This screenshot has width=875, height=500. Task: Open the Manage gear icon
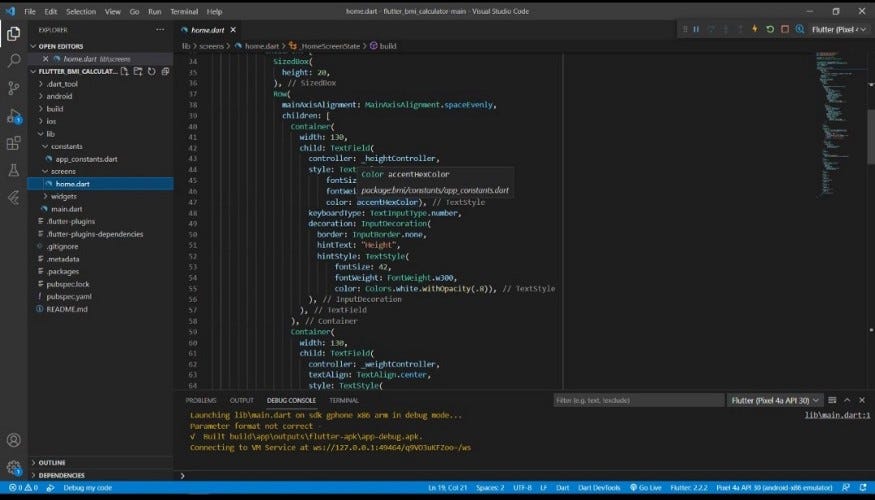(13, 468)
